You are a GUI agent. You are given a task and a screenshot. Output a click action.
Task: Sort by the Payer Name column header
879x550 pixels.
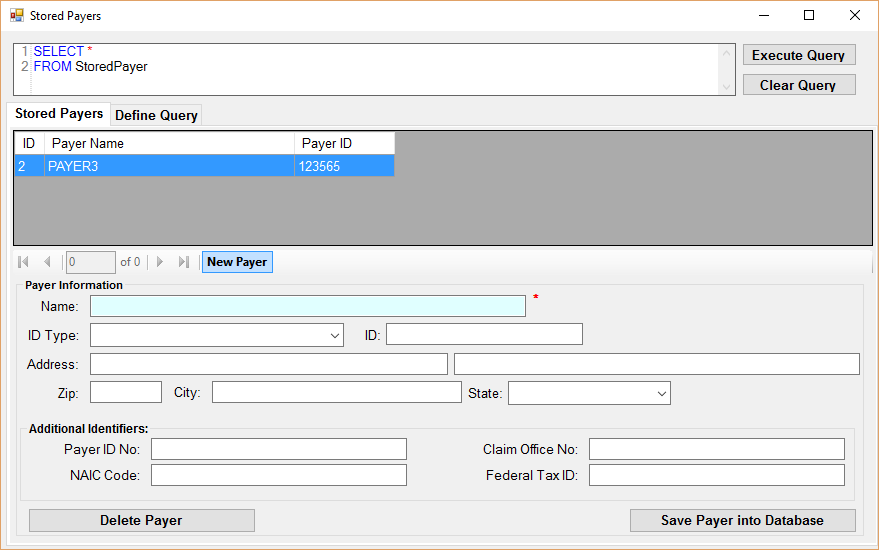point(170,144)
